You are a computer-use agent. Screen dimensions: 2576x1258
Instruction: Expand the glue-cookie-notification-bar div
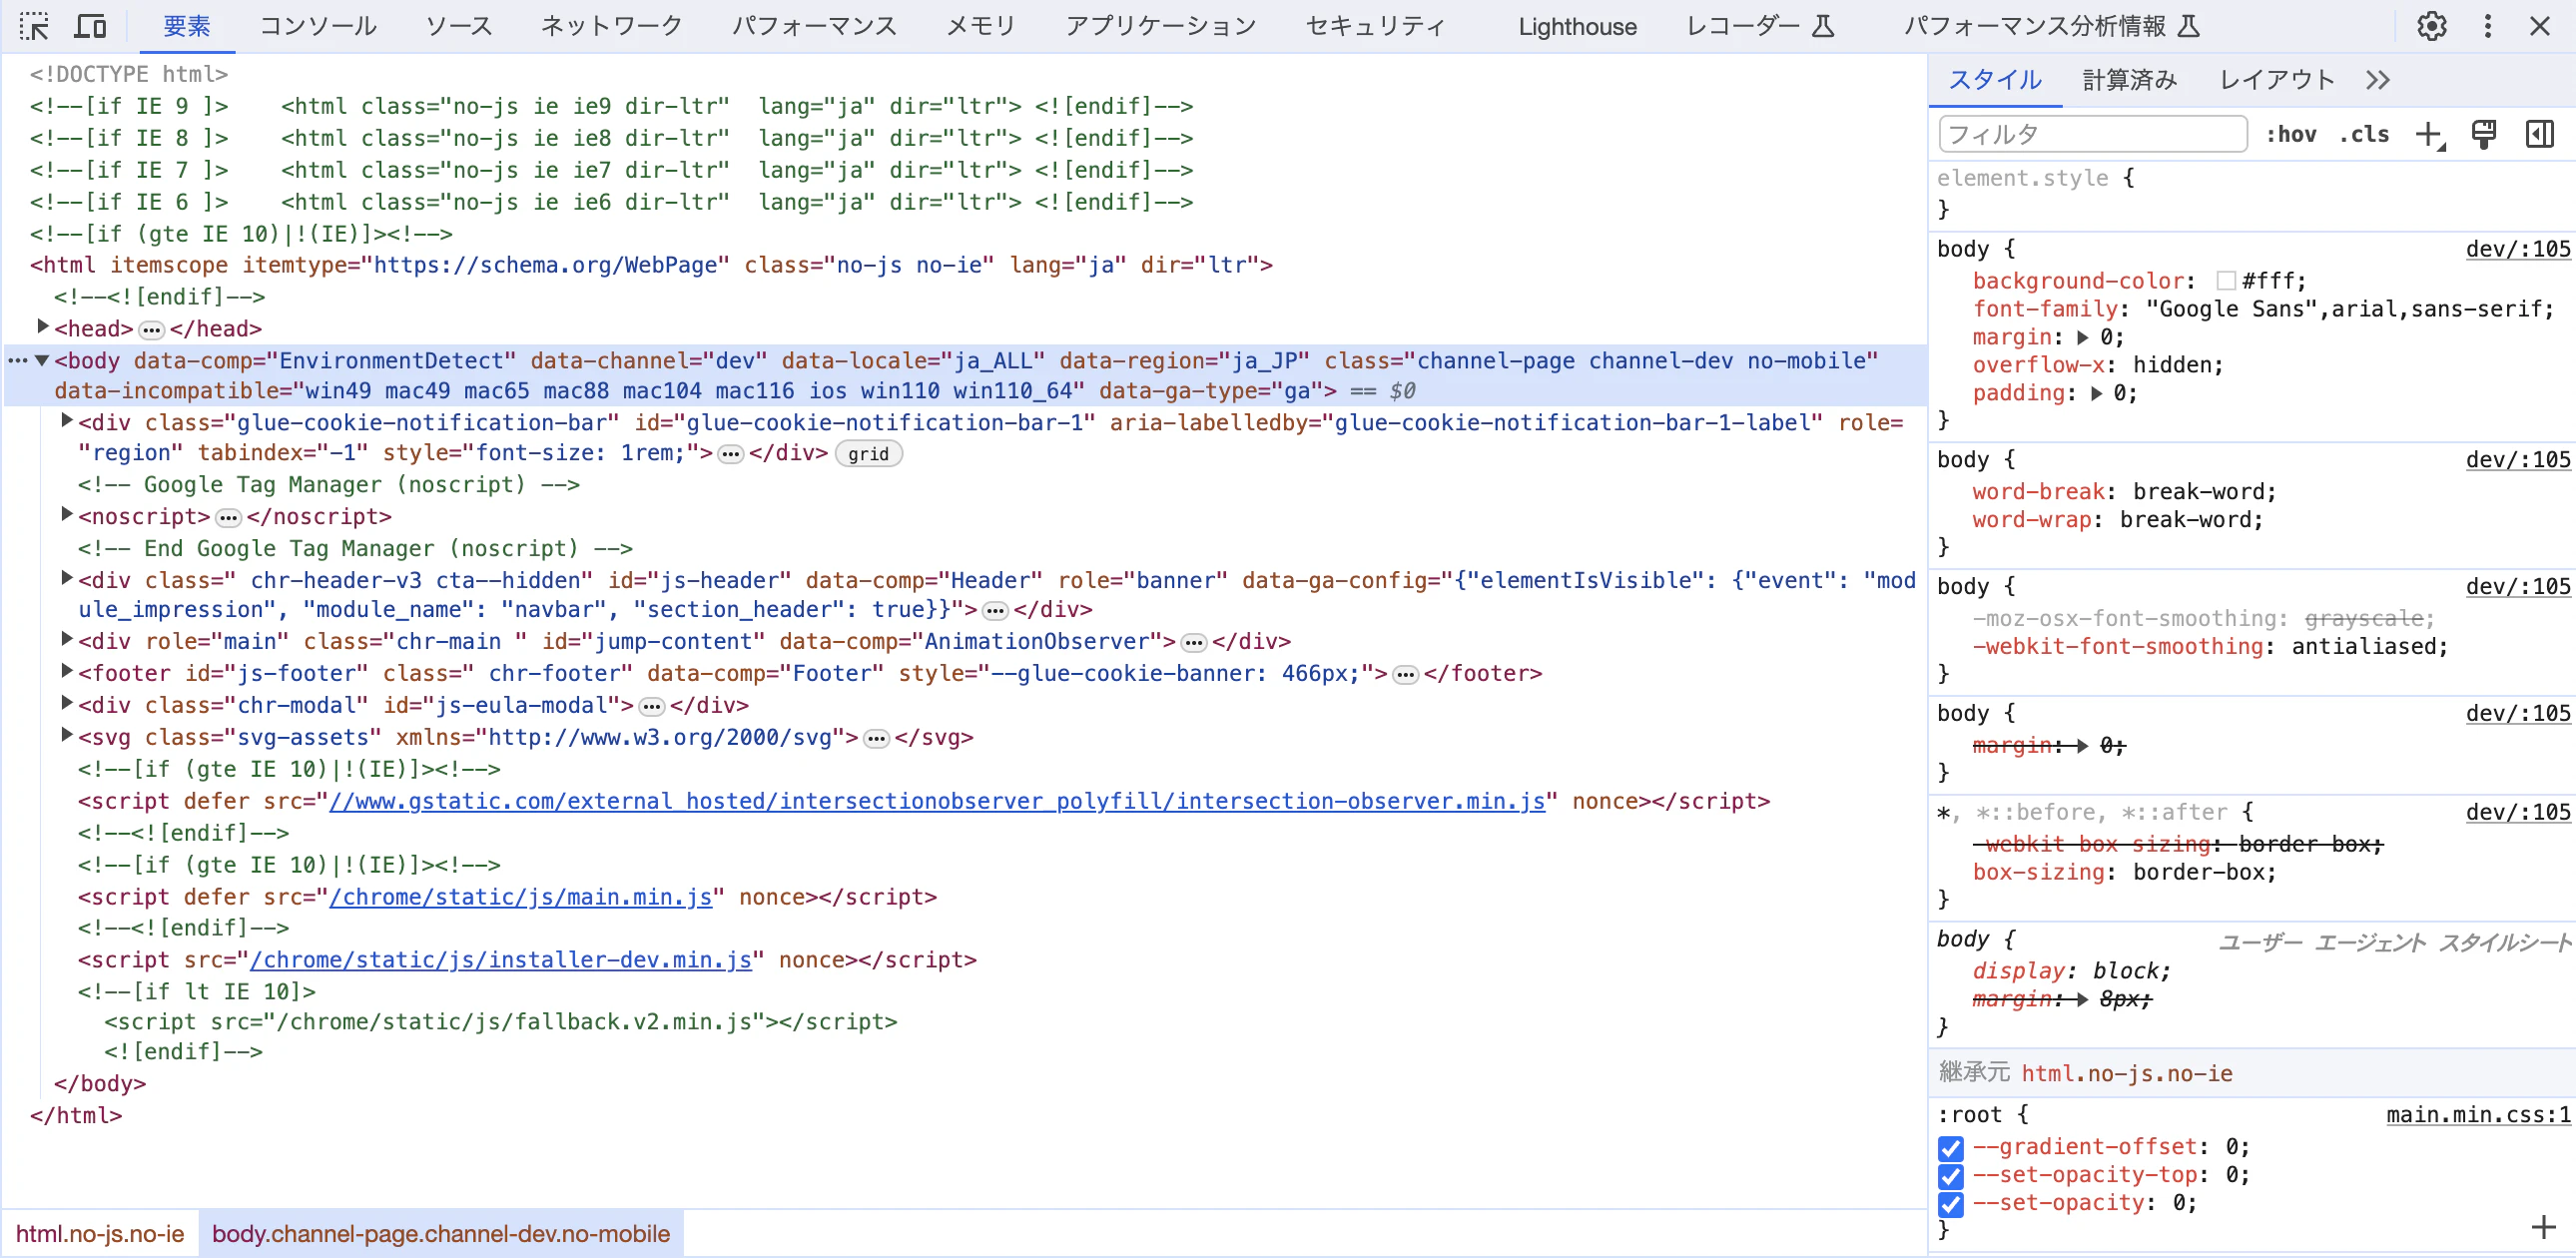pyautogui.click(x=67, y=421)
